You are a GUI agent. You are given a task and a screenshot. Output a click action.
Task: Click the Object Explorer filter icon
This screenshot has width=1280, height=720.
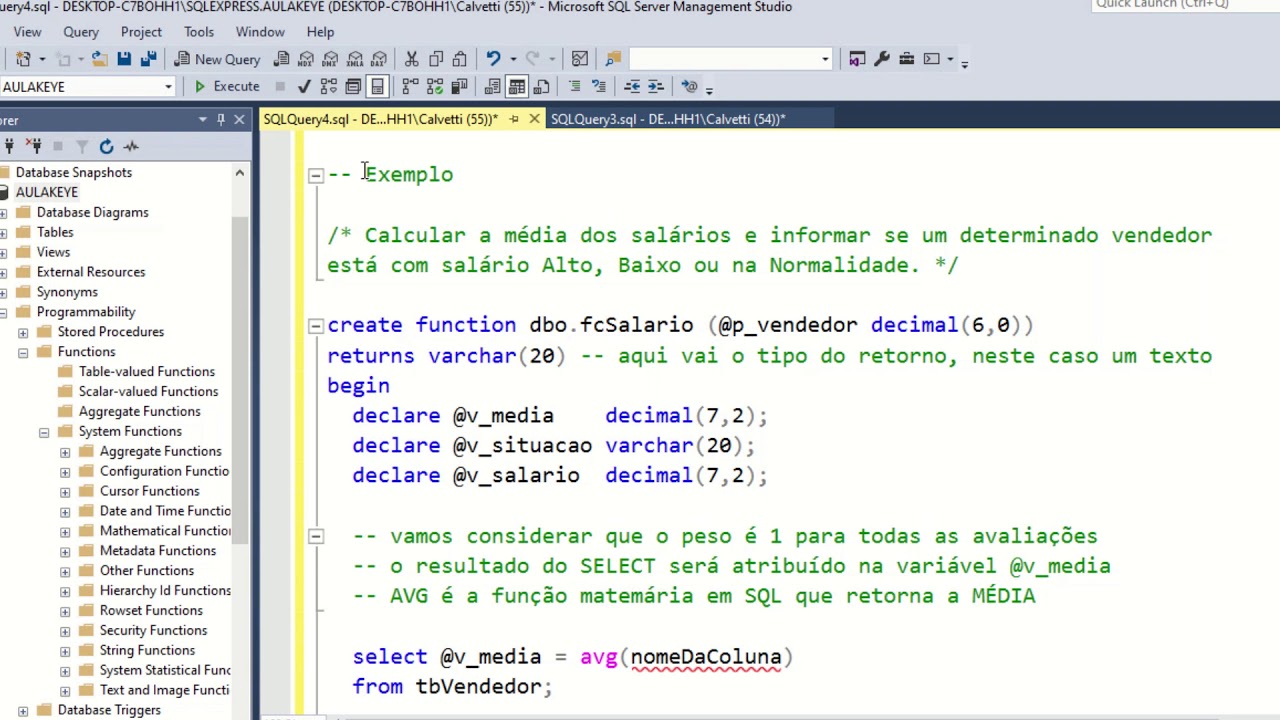[x=82, y=146]
